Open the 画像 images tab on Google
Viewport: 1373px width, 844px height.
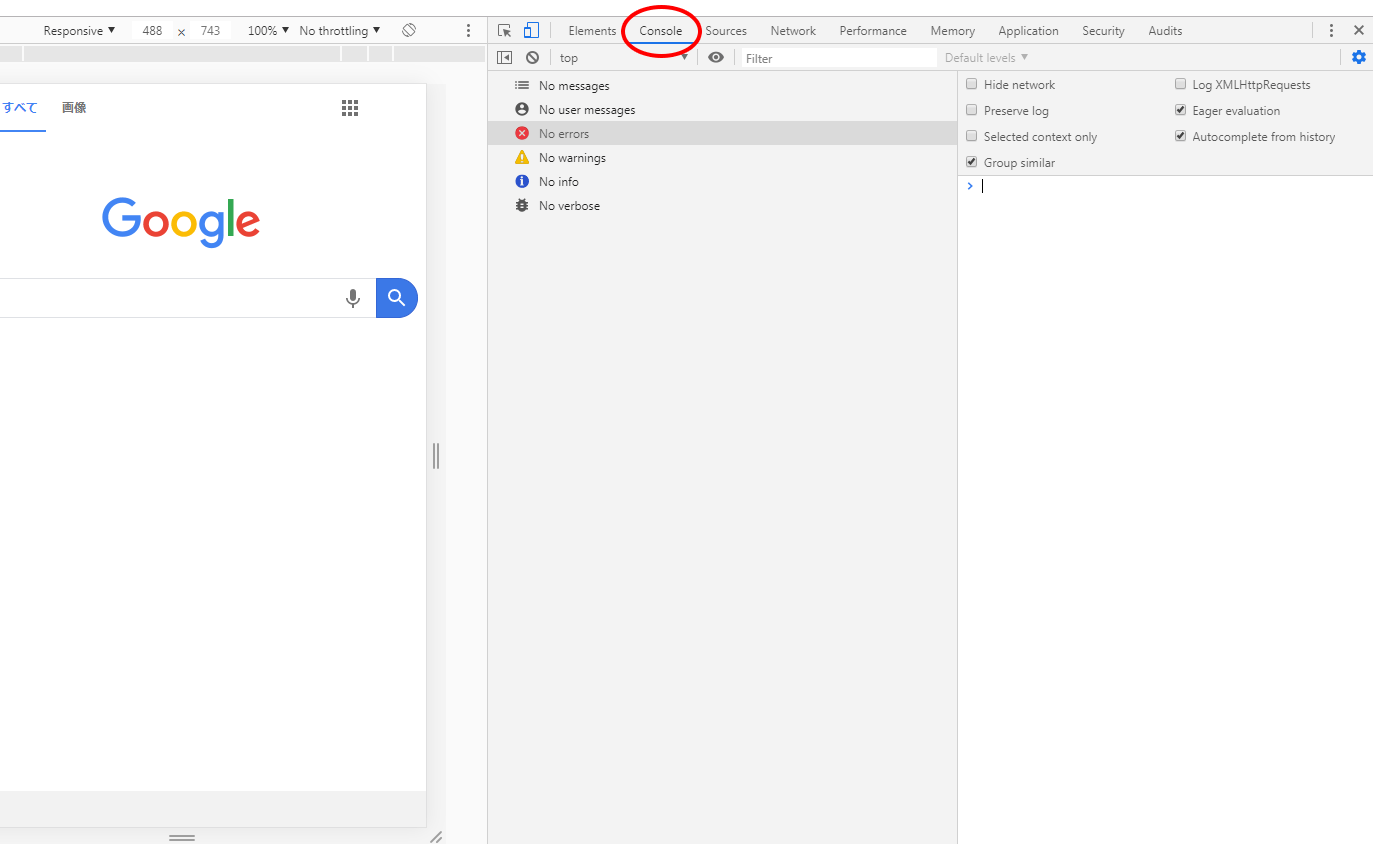click(74, 108)
